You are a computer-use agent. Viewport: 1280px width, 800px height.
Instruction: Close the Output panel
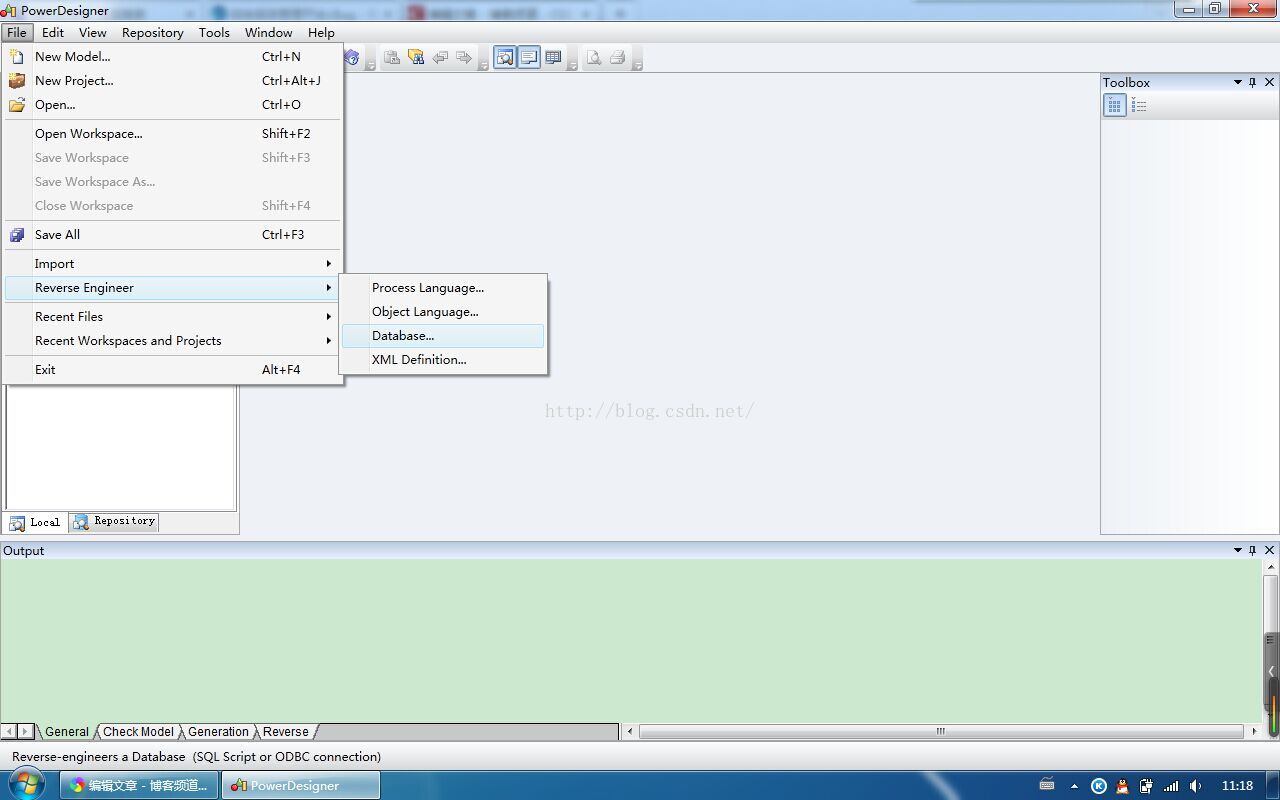pyautogui.click(x=1270, y=550)
